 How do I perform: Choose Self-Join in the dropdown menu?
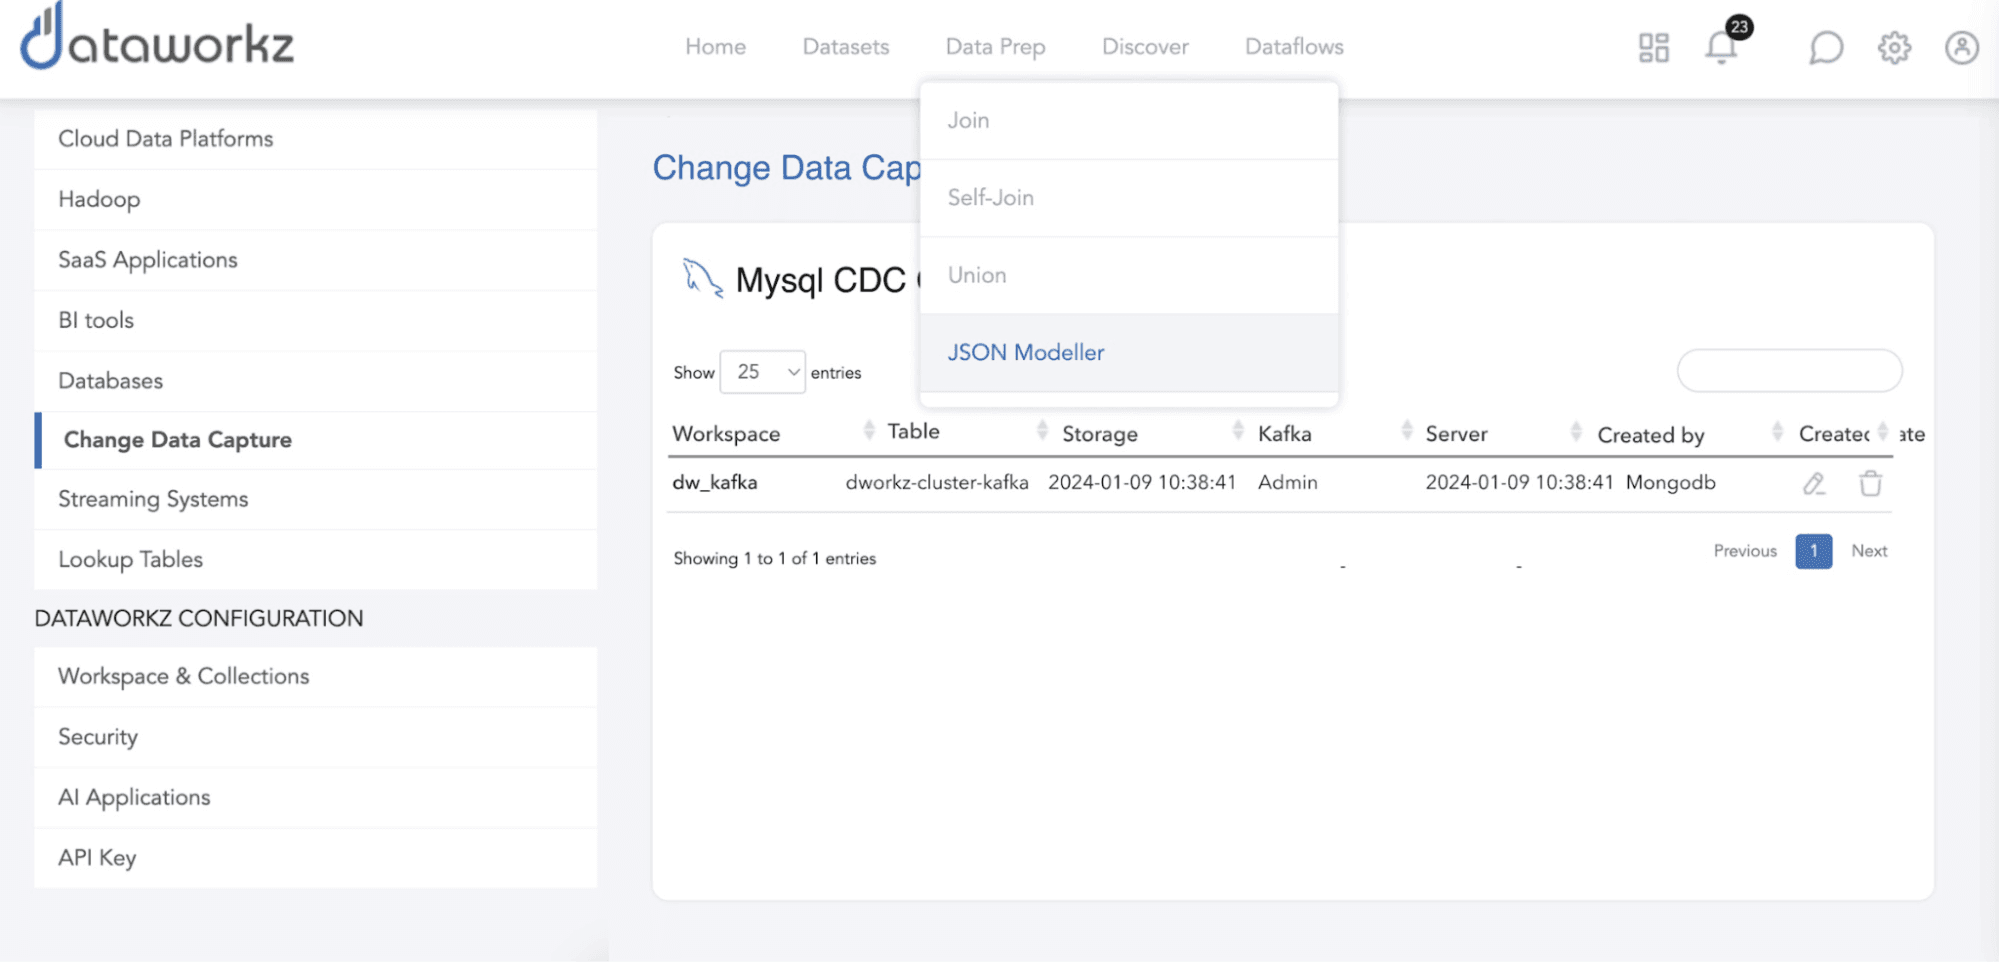pos(990,198)
